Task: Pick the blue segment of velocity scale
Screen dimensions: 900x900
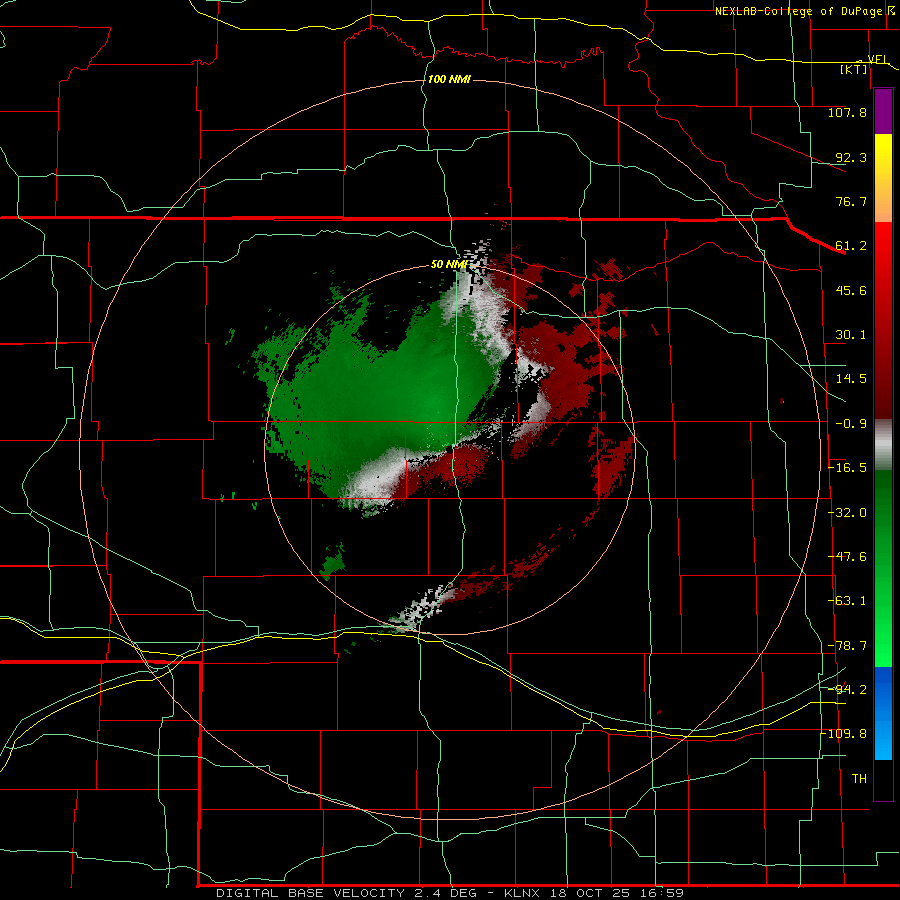Action: (x=883, y=713)
